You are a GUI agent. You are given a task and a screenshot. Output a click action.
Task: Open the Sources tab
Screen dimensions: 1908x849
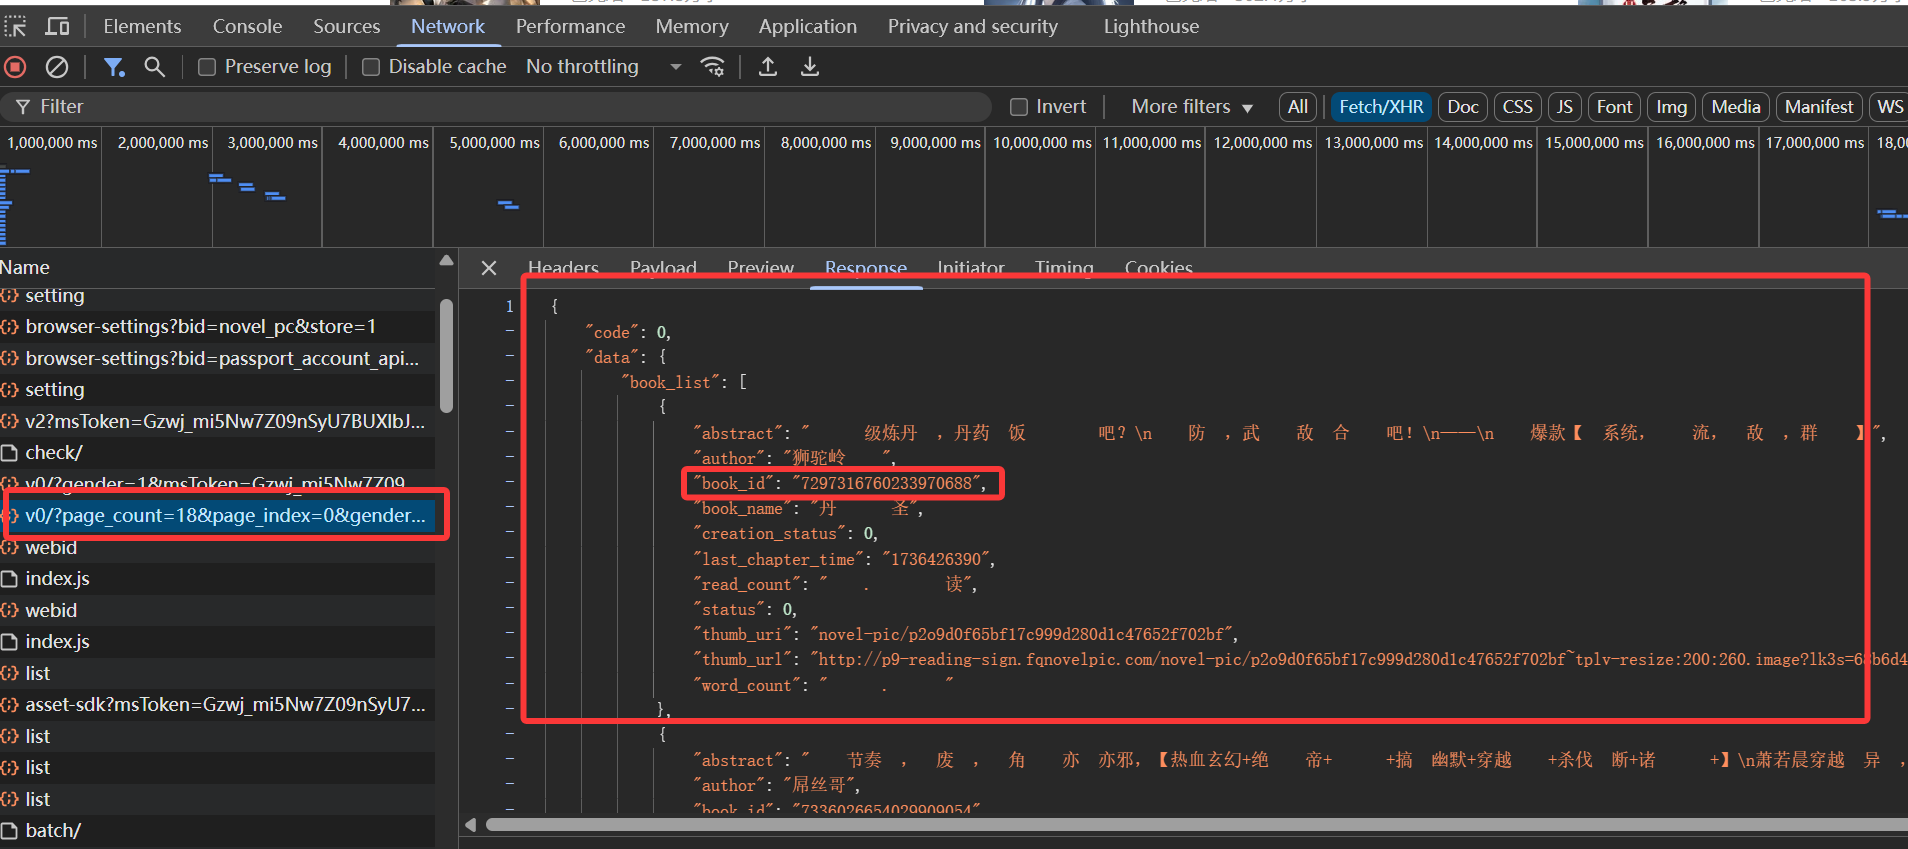(346, 26)
